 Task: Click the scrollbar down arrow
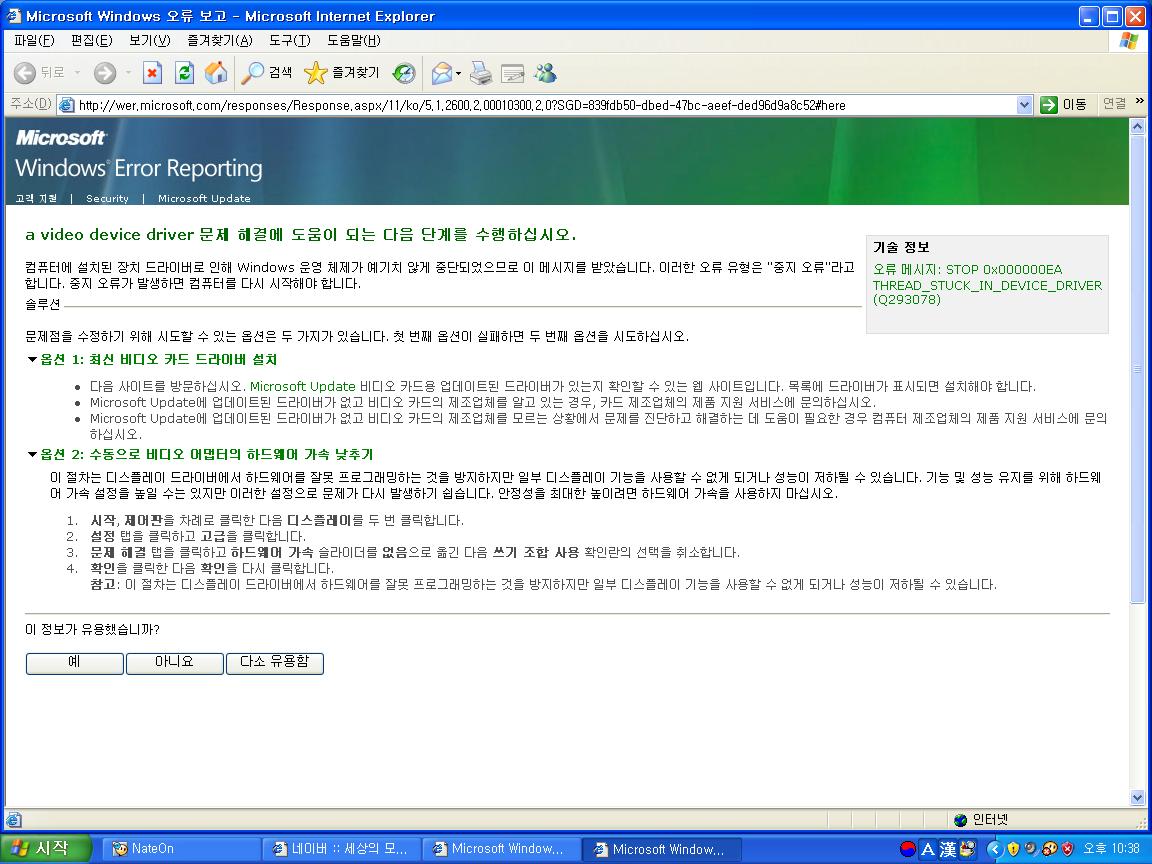(x=1137, y=798)
